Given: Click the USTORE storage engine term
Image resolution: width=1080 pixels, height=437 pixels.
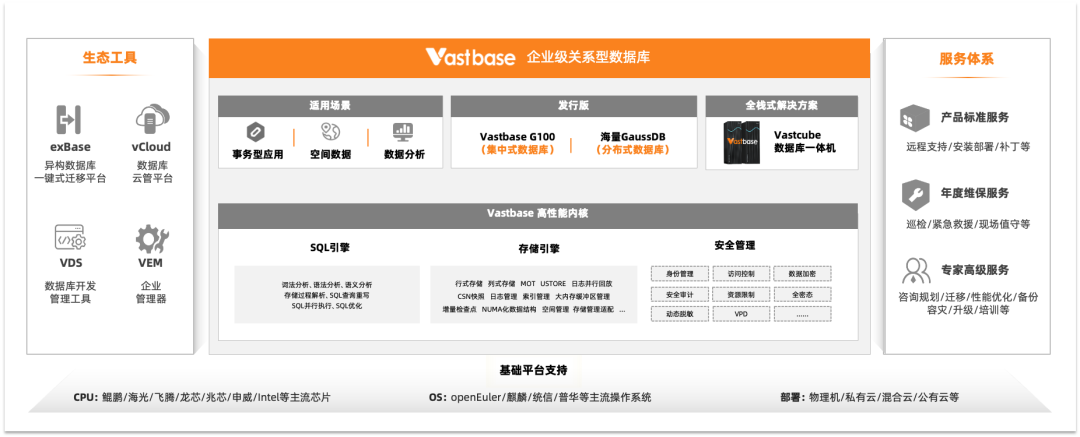Looking at the screenshot, I should click(x=553, y=283).
